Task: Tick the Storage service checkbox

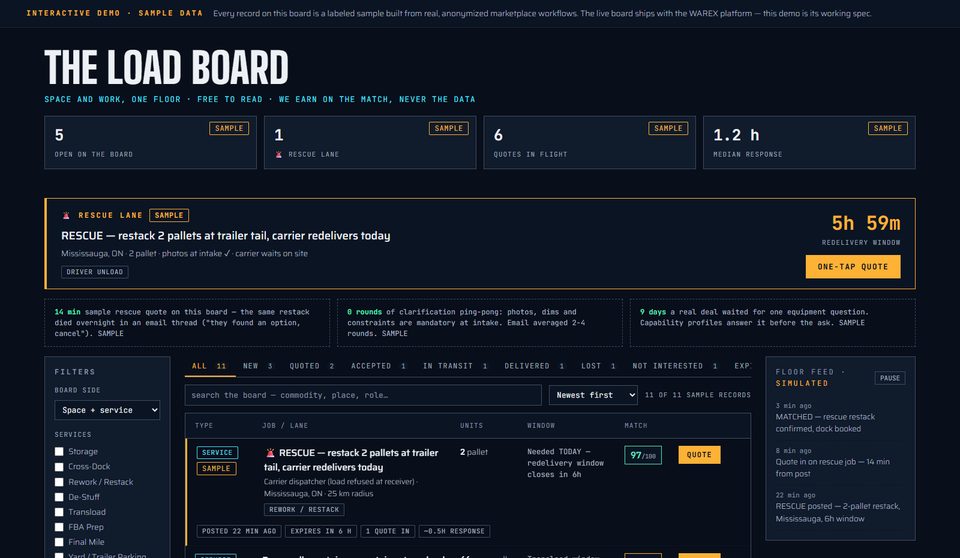Action: pyautogui.click(x=59, y=451)
